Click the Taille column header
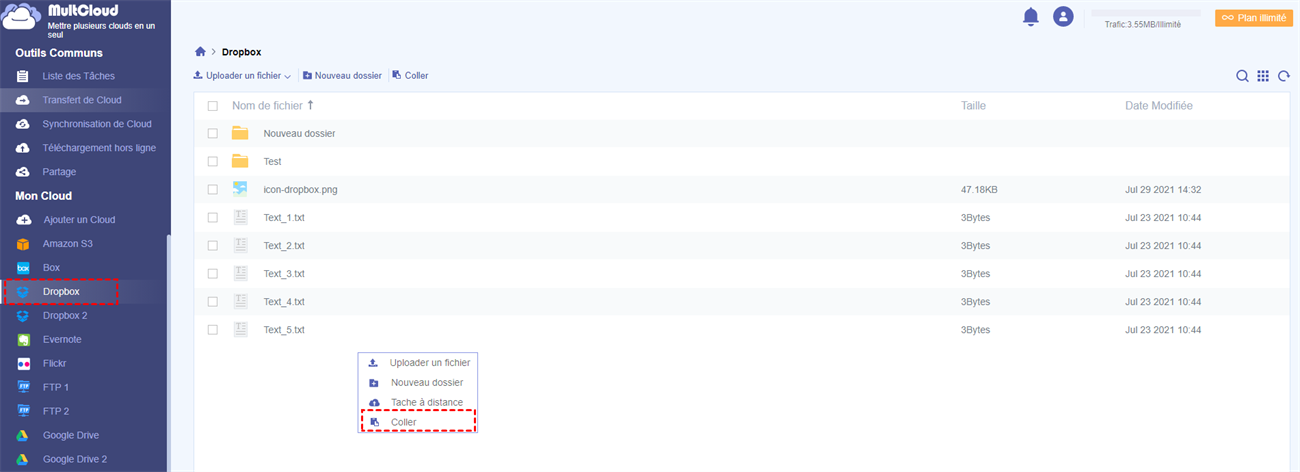 [x=974, y=105]
